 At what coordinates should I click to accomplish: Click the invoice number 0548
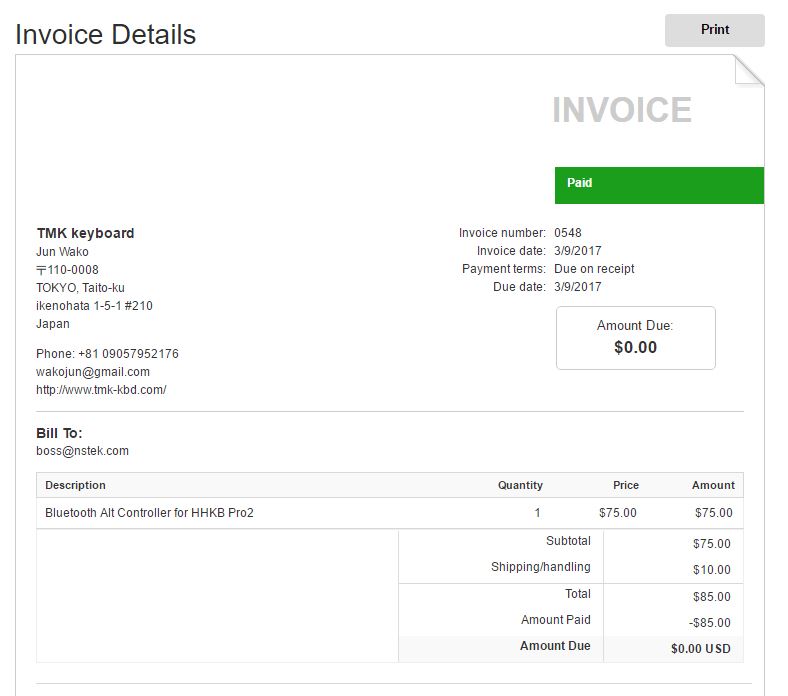point(567,233)
